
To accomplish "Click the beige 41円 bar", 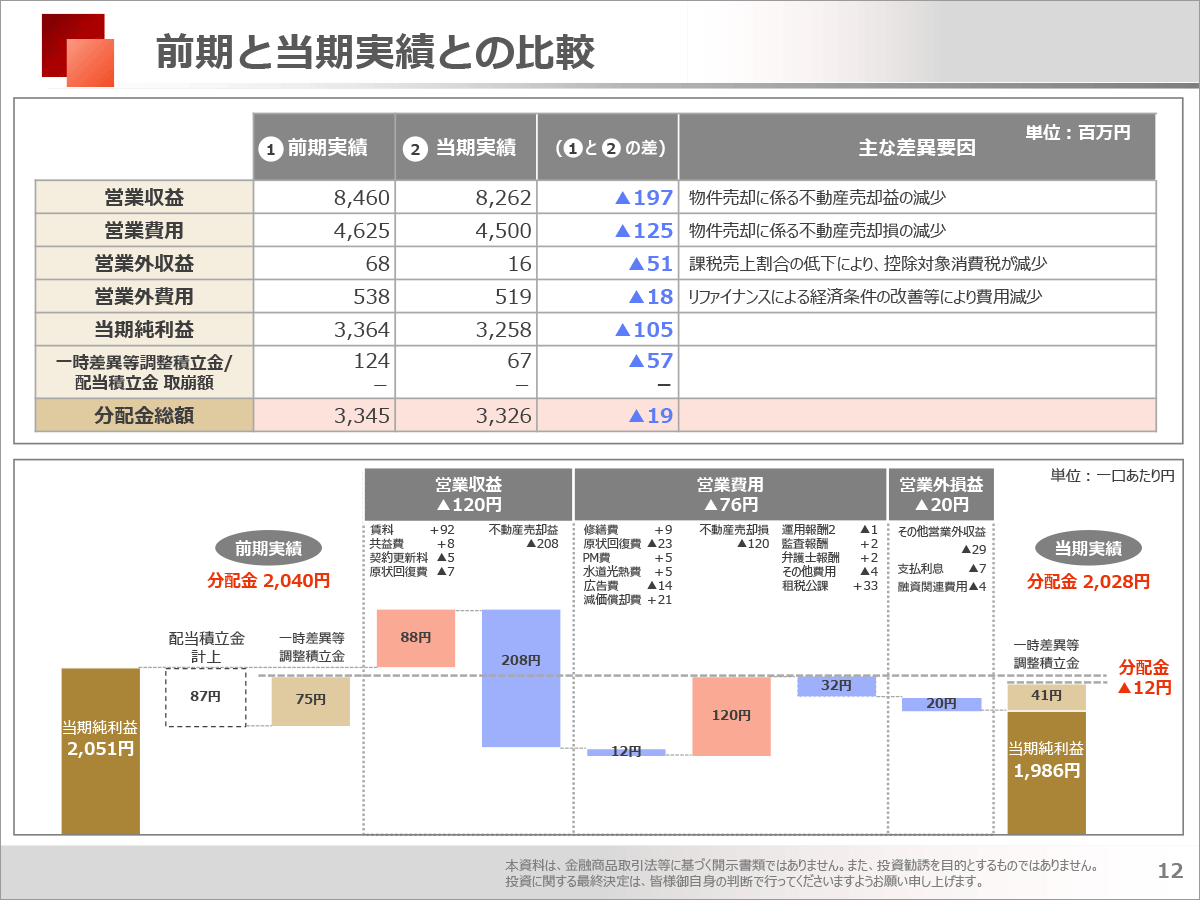I will 1046,697.
